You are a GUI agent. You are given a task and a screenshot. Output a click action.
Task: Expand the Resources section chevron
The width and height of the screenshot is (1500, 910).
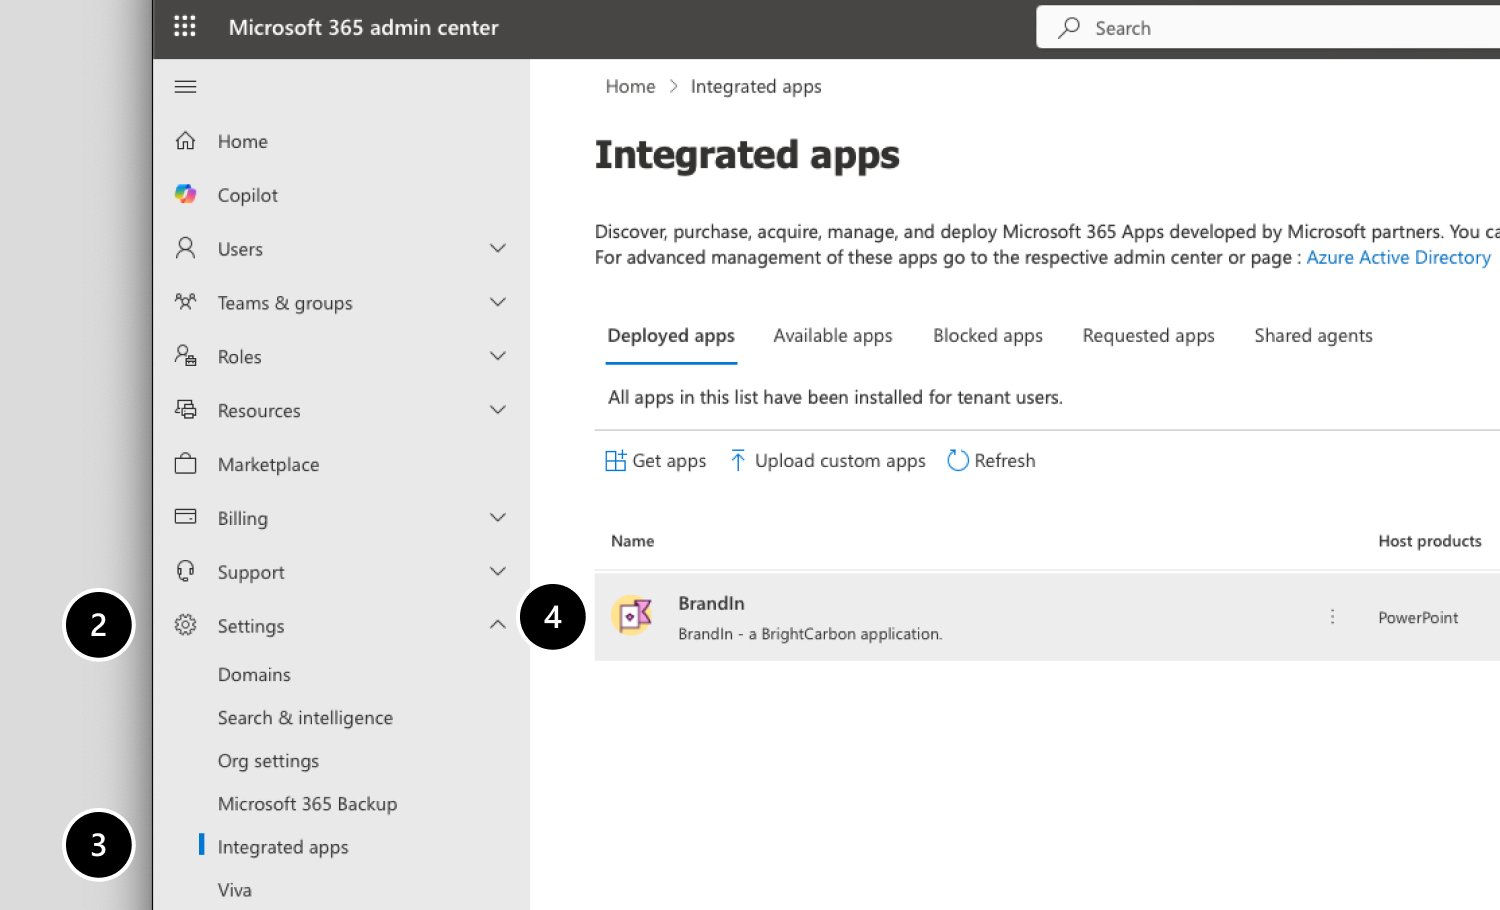[497, 410]
